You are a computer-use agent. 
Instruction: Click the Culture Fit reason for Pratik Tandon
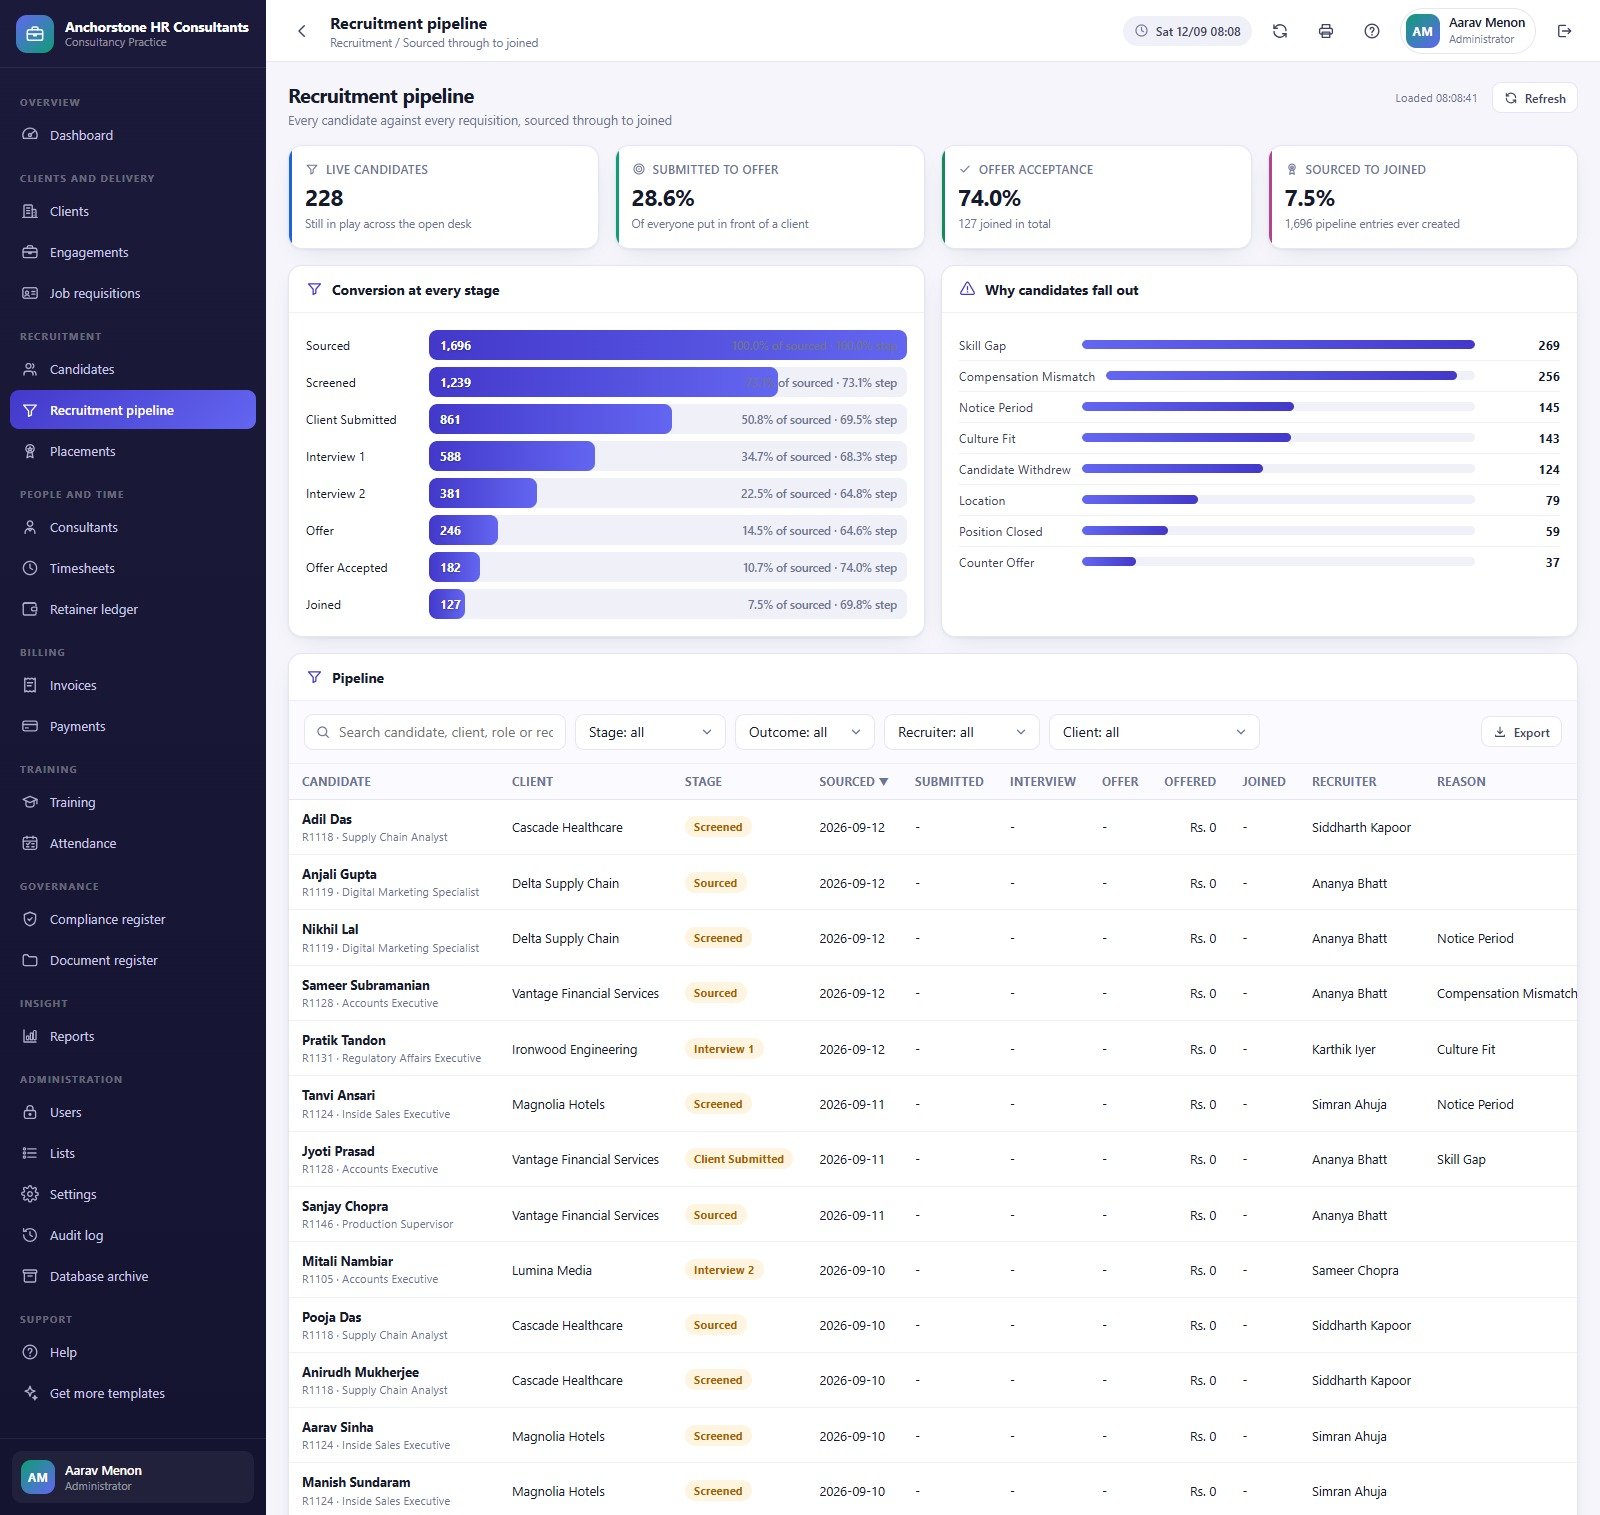[x=1466, y=1049]
